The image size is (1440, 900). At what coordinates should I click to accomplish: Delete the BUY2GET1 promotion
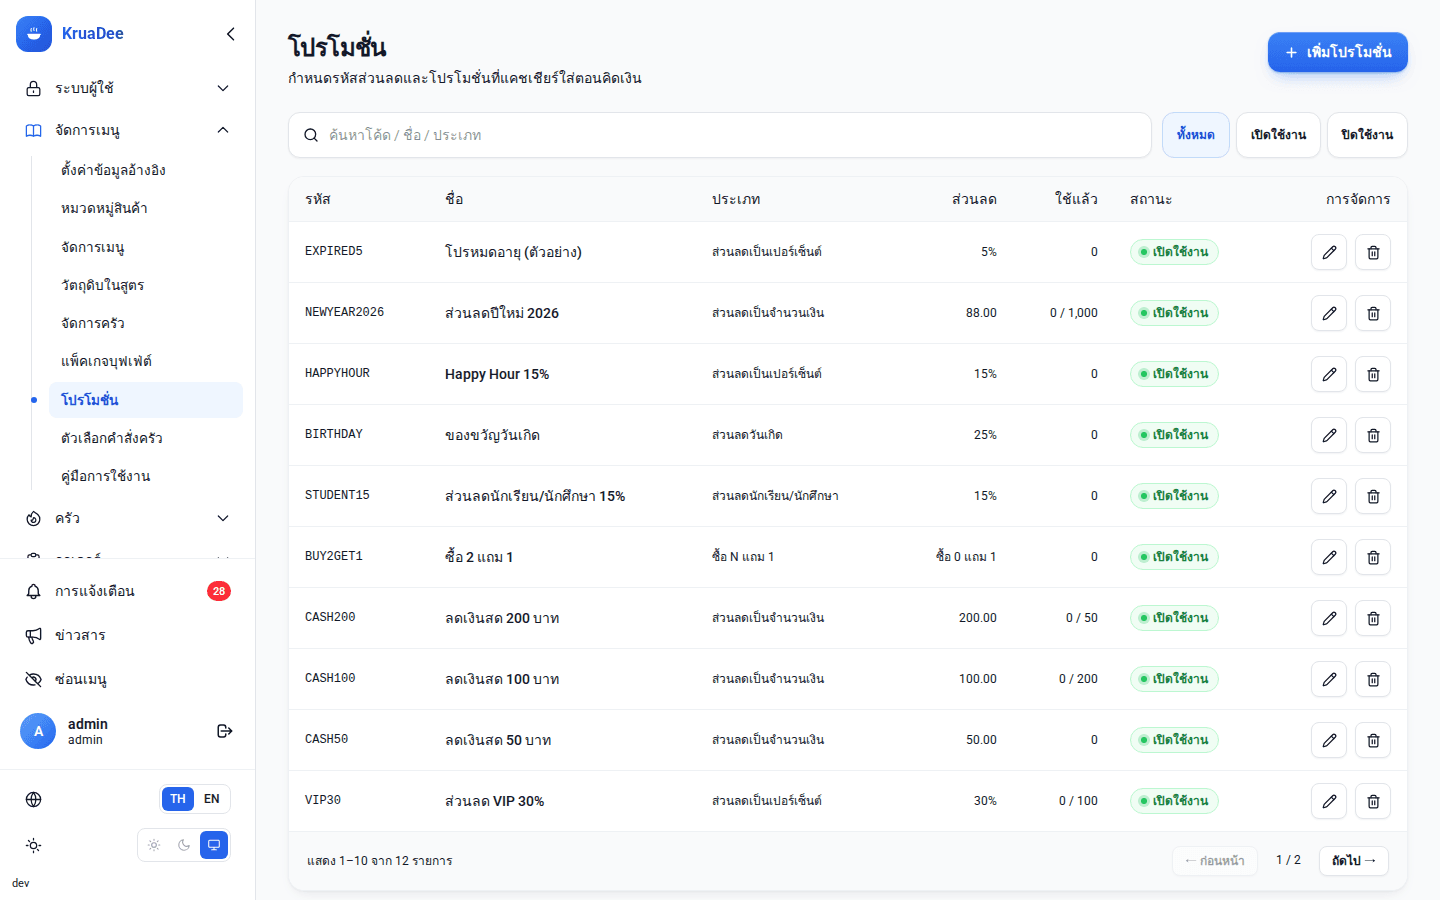1373,557
